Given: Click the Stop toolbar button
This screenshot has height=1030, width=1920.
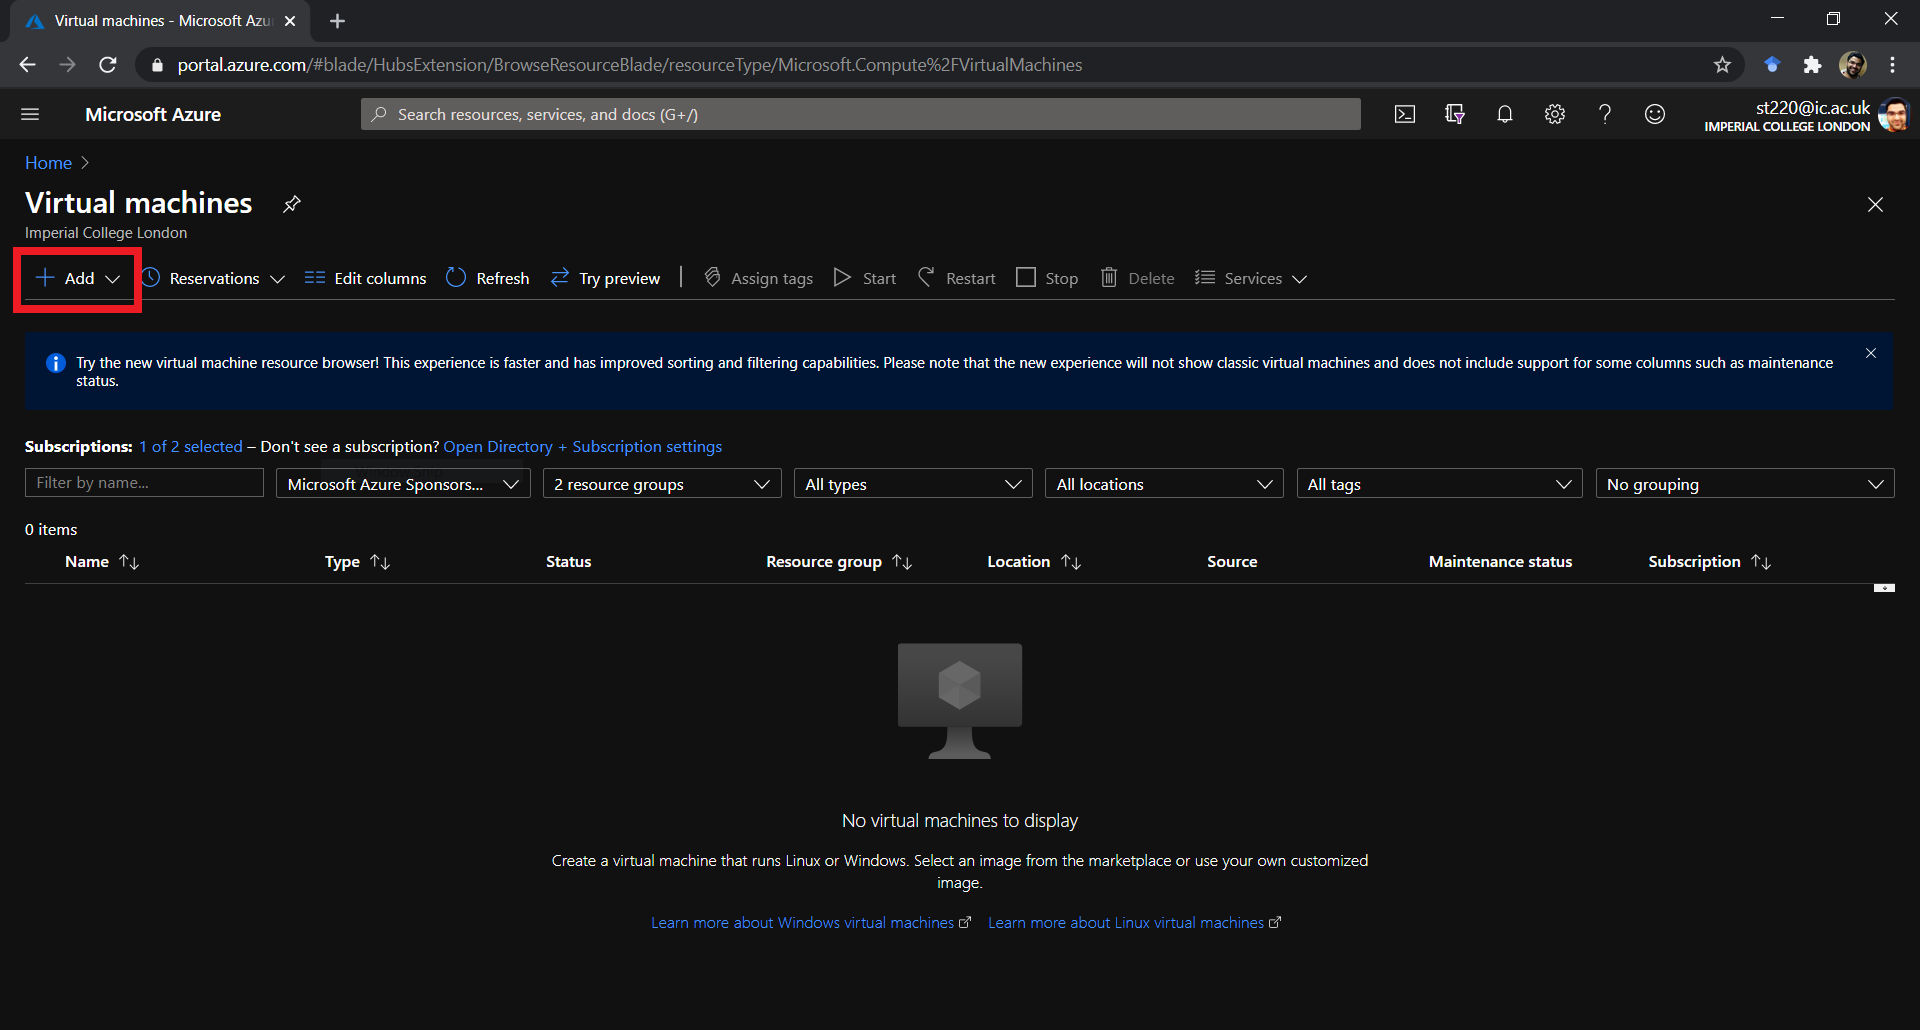Looking at the screenshot, I should click(x=1047, y=278).
